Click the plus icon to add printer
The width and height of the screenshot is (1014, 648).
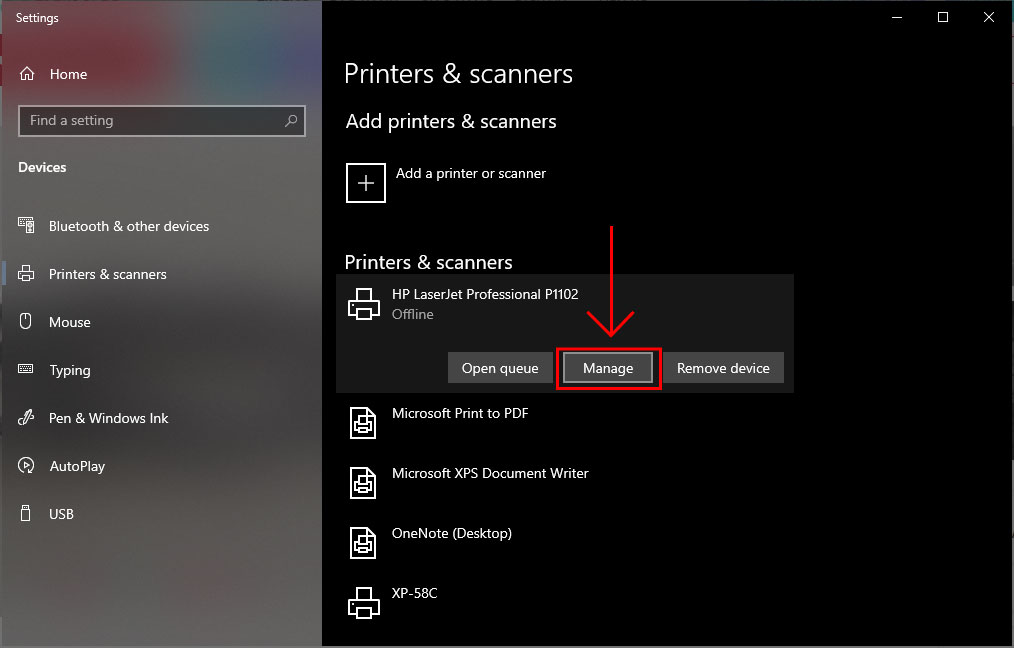366,183
